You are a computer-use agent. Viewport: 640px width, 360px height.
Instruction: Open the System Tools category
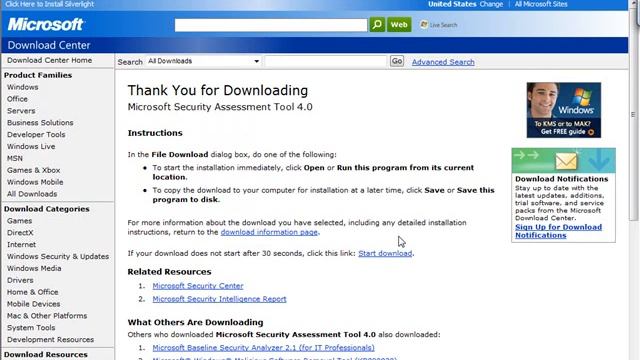tap(31, 327)
